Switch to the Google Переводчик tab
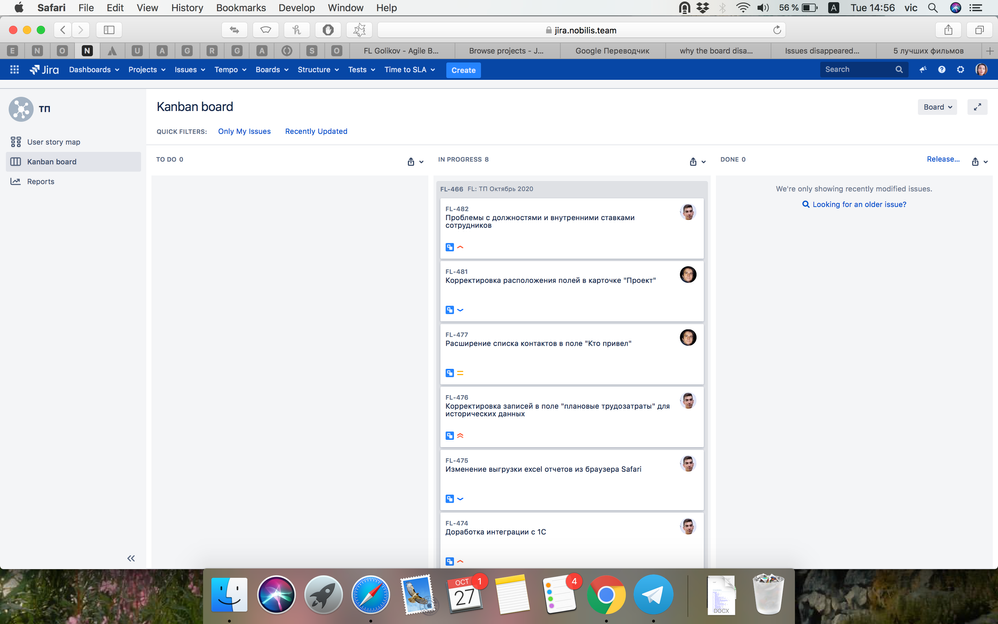 pyautogui.click(x=612, y=51)
